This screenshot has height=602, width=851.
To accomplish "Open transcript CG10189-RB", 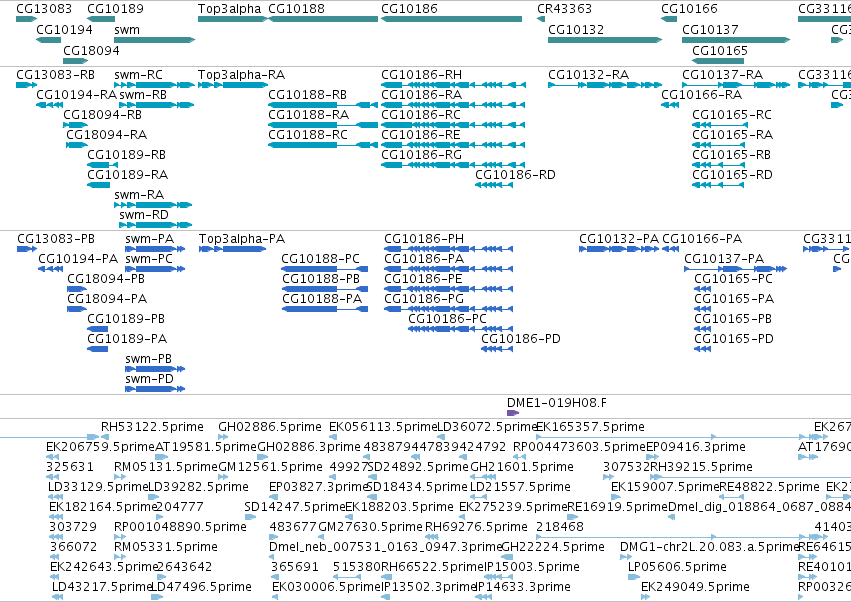I will (126, 155).
